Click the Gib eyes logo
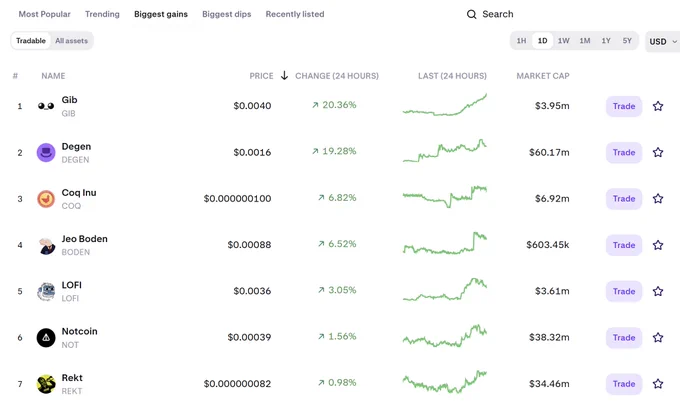 pos(46,106)
